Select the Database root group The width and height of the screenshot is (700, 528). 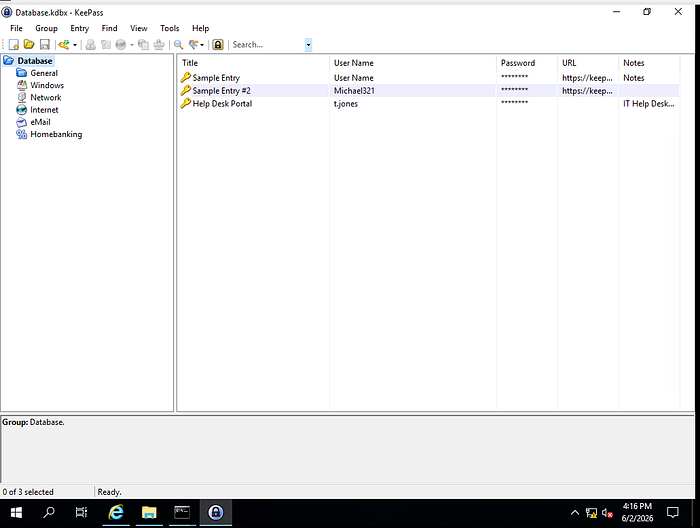(35, 61)
